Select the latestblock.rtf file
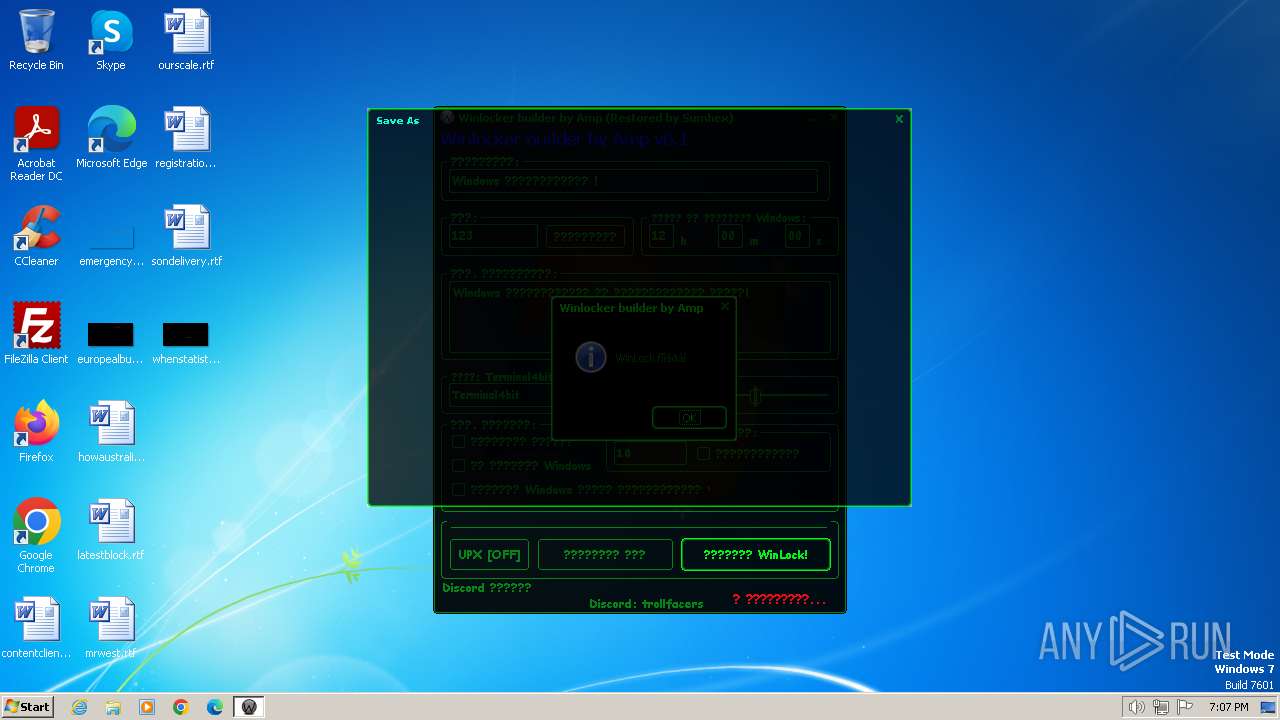Screen dimensions: 1280x720 111,531
